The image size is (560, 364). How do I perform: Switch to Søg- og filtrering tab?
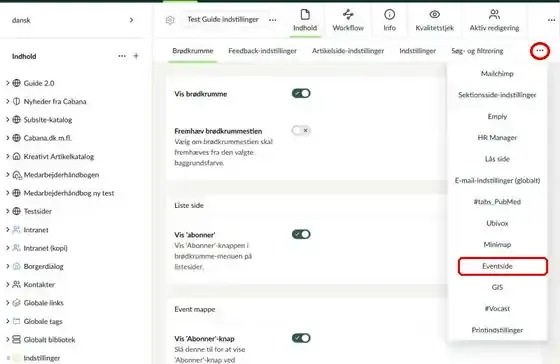click(477, 51)
